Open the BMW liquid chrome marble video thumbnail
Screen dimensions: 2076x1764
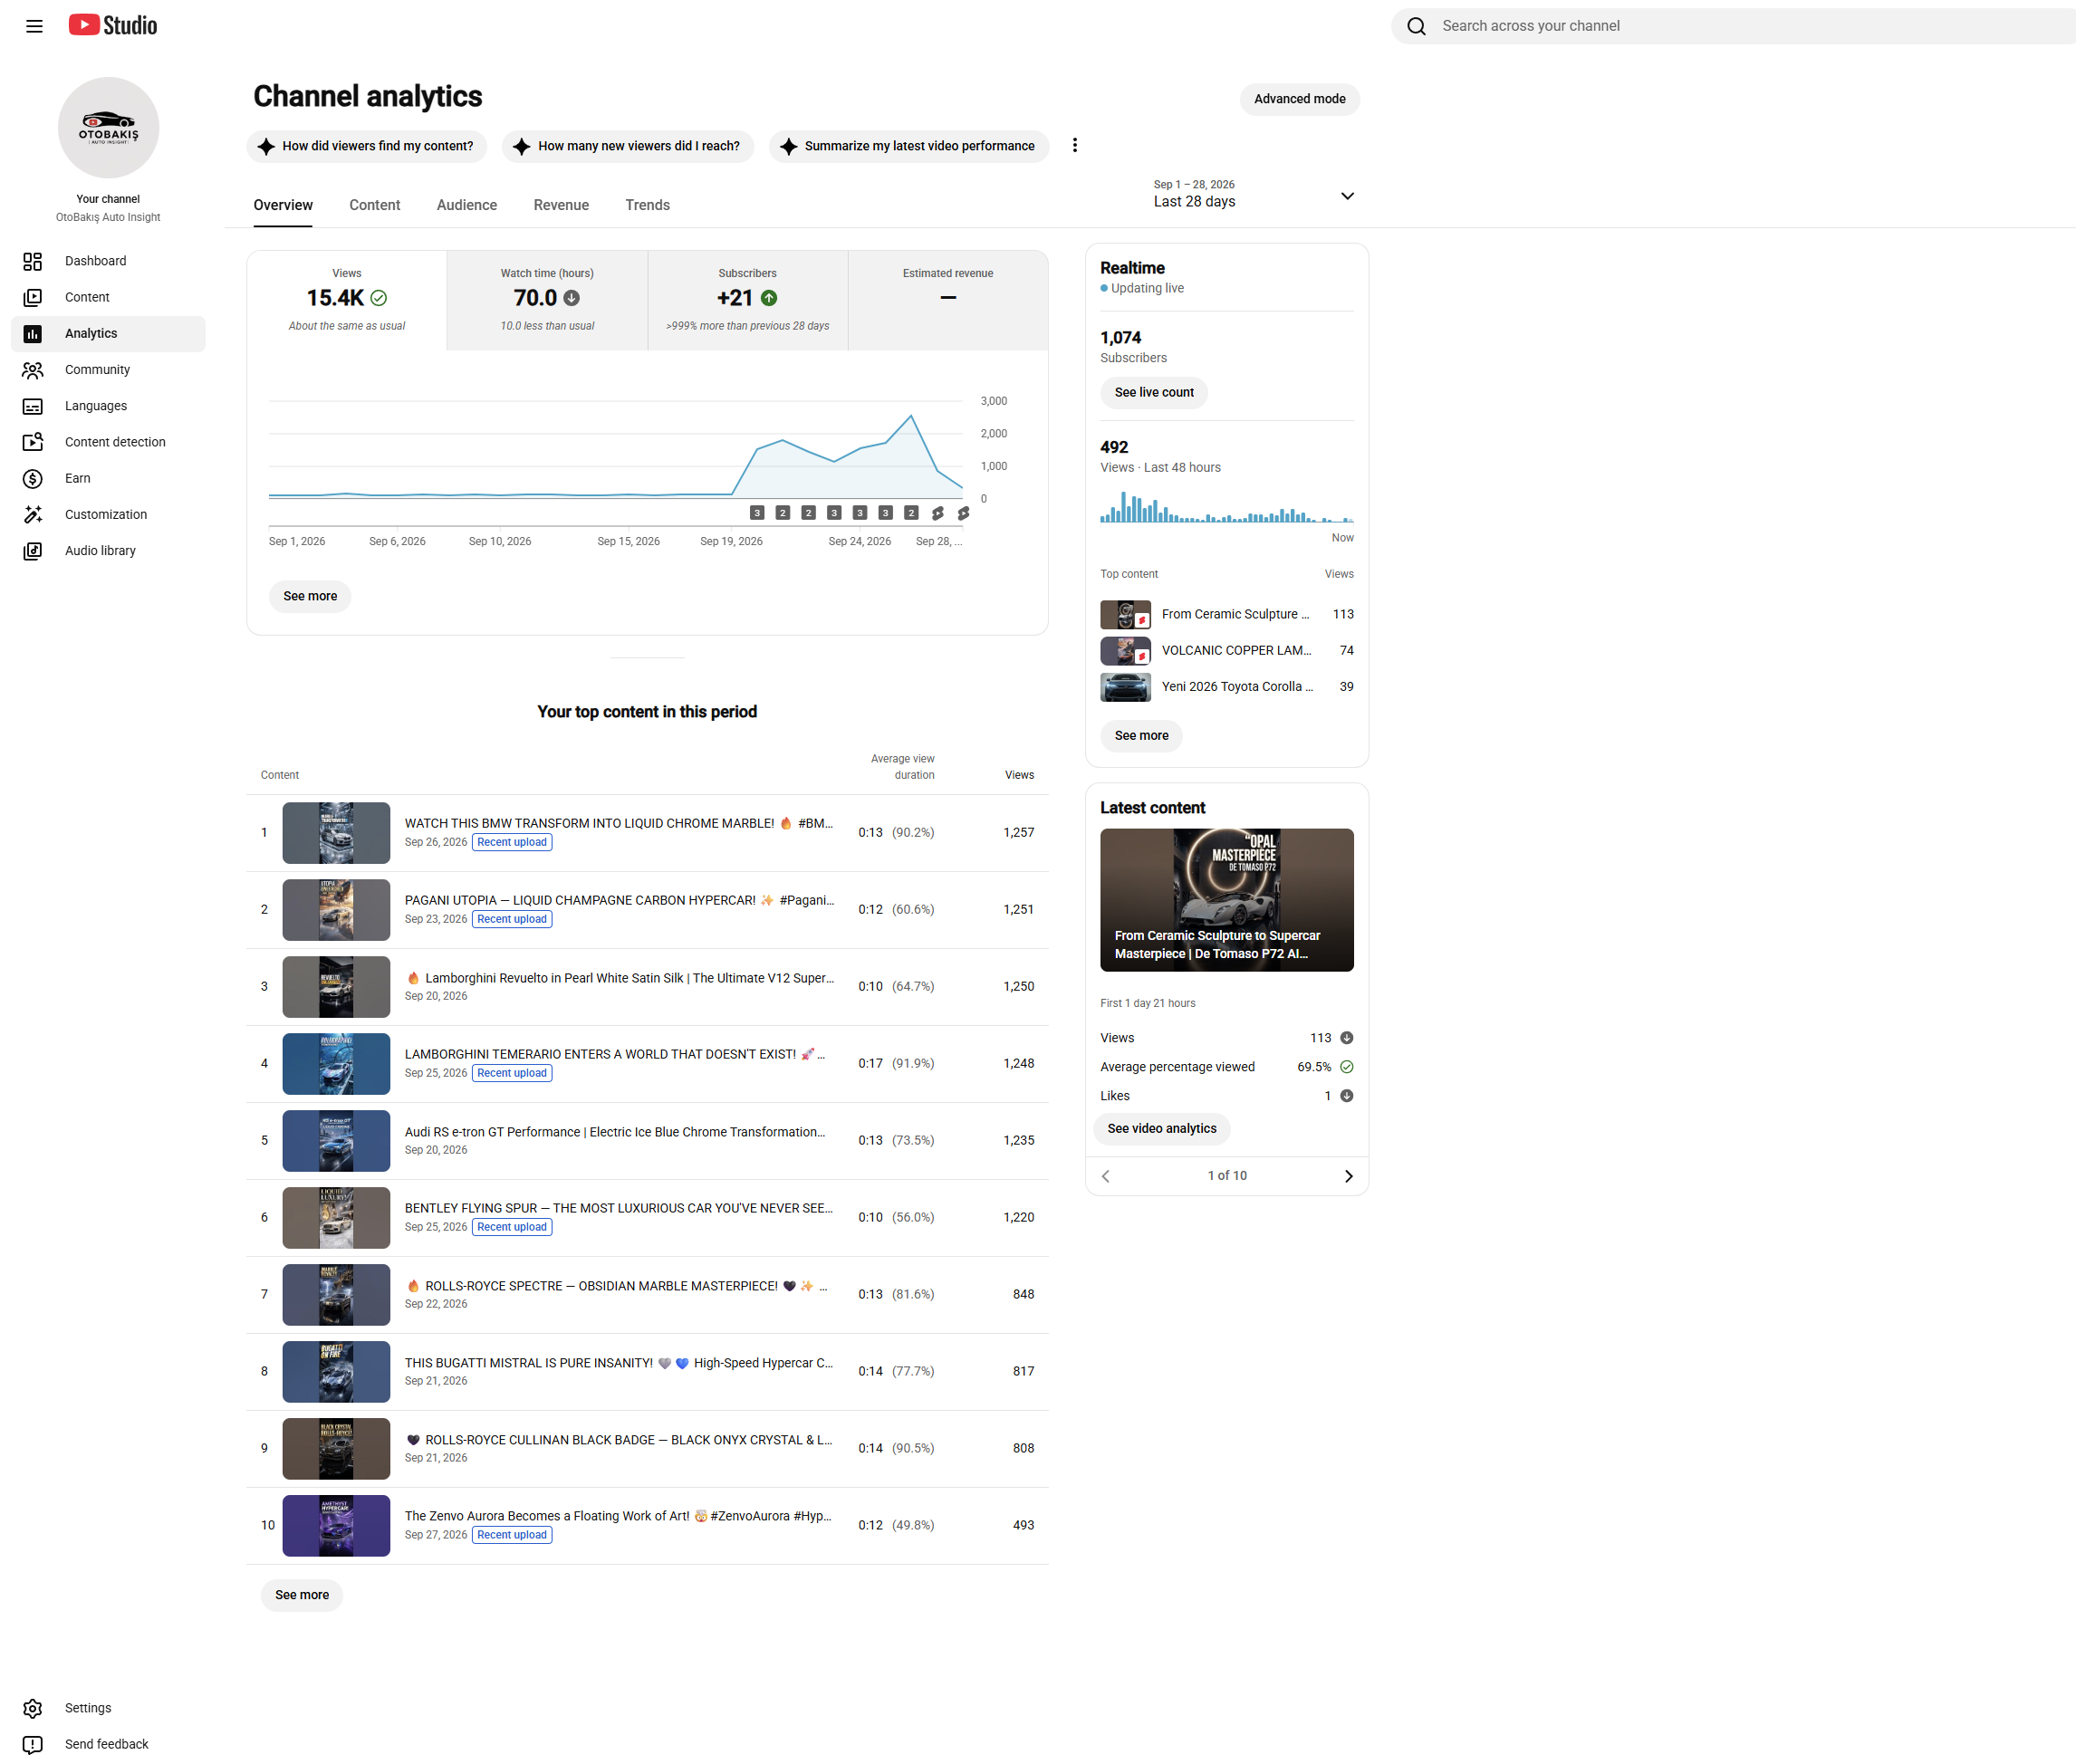[336, 833]
